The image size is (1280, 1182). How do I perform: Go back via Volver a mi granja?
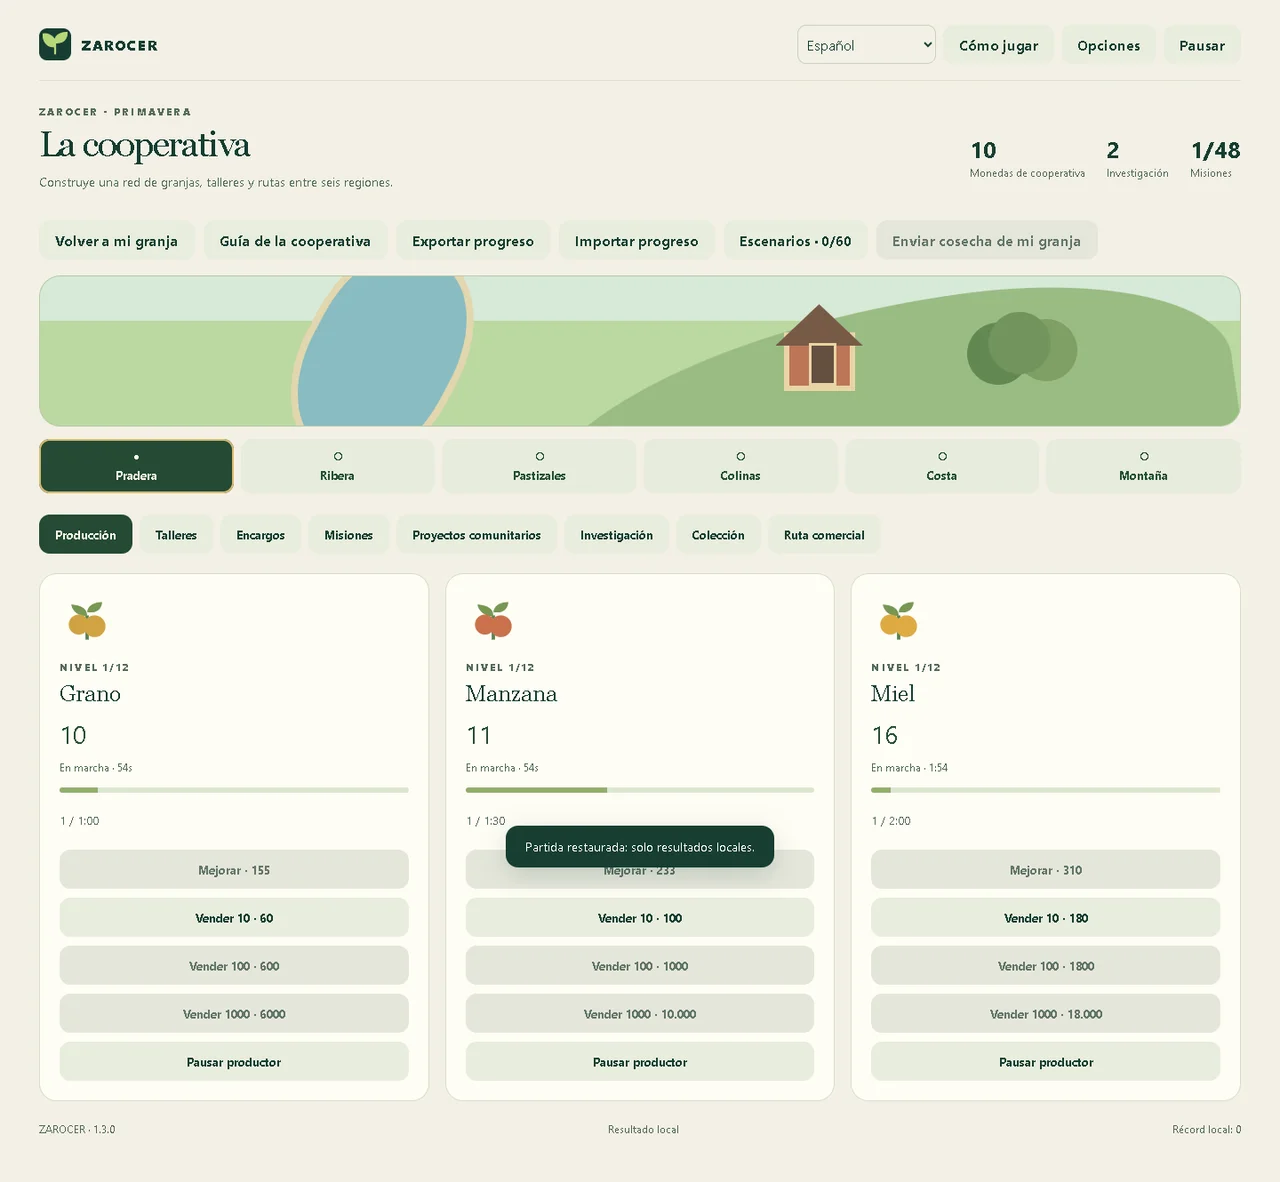click(117, 241)
